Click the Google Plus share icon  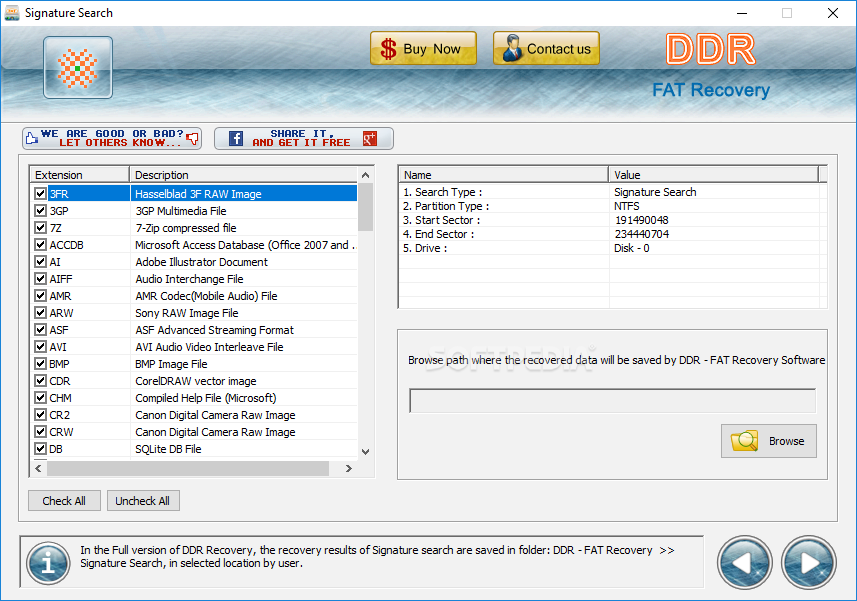370,139
